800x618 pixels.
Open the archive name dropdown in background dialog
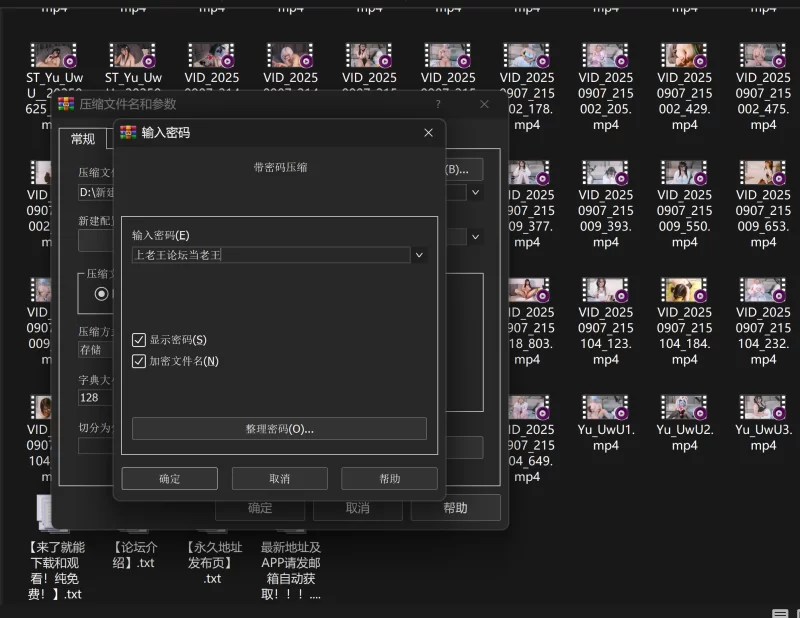(x=476, y=192)
